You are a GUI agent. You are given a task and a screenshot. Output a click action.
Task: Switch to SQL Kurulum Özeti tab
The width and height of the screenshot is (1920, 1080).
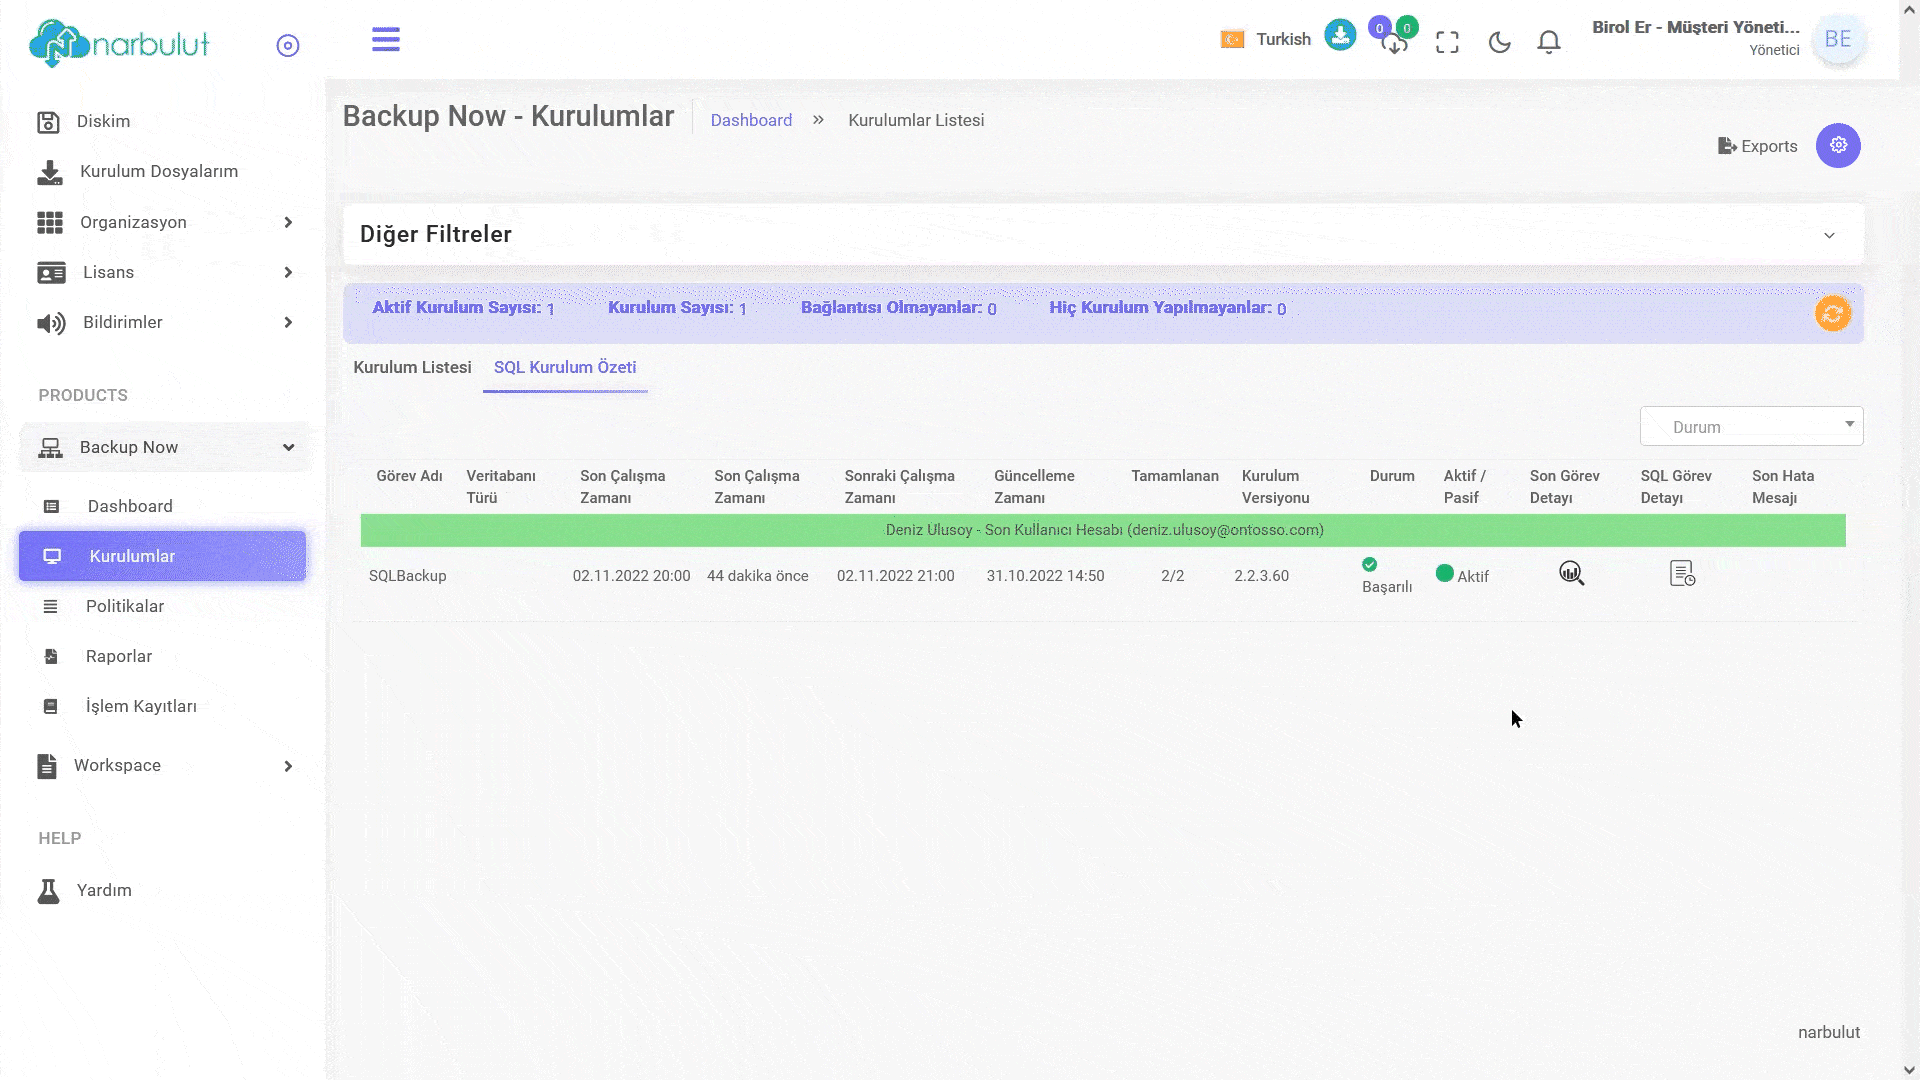point(565,367)
